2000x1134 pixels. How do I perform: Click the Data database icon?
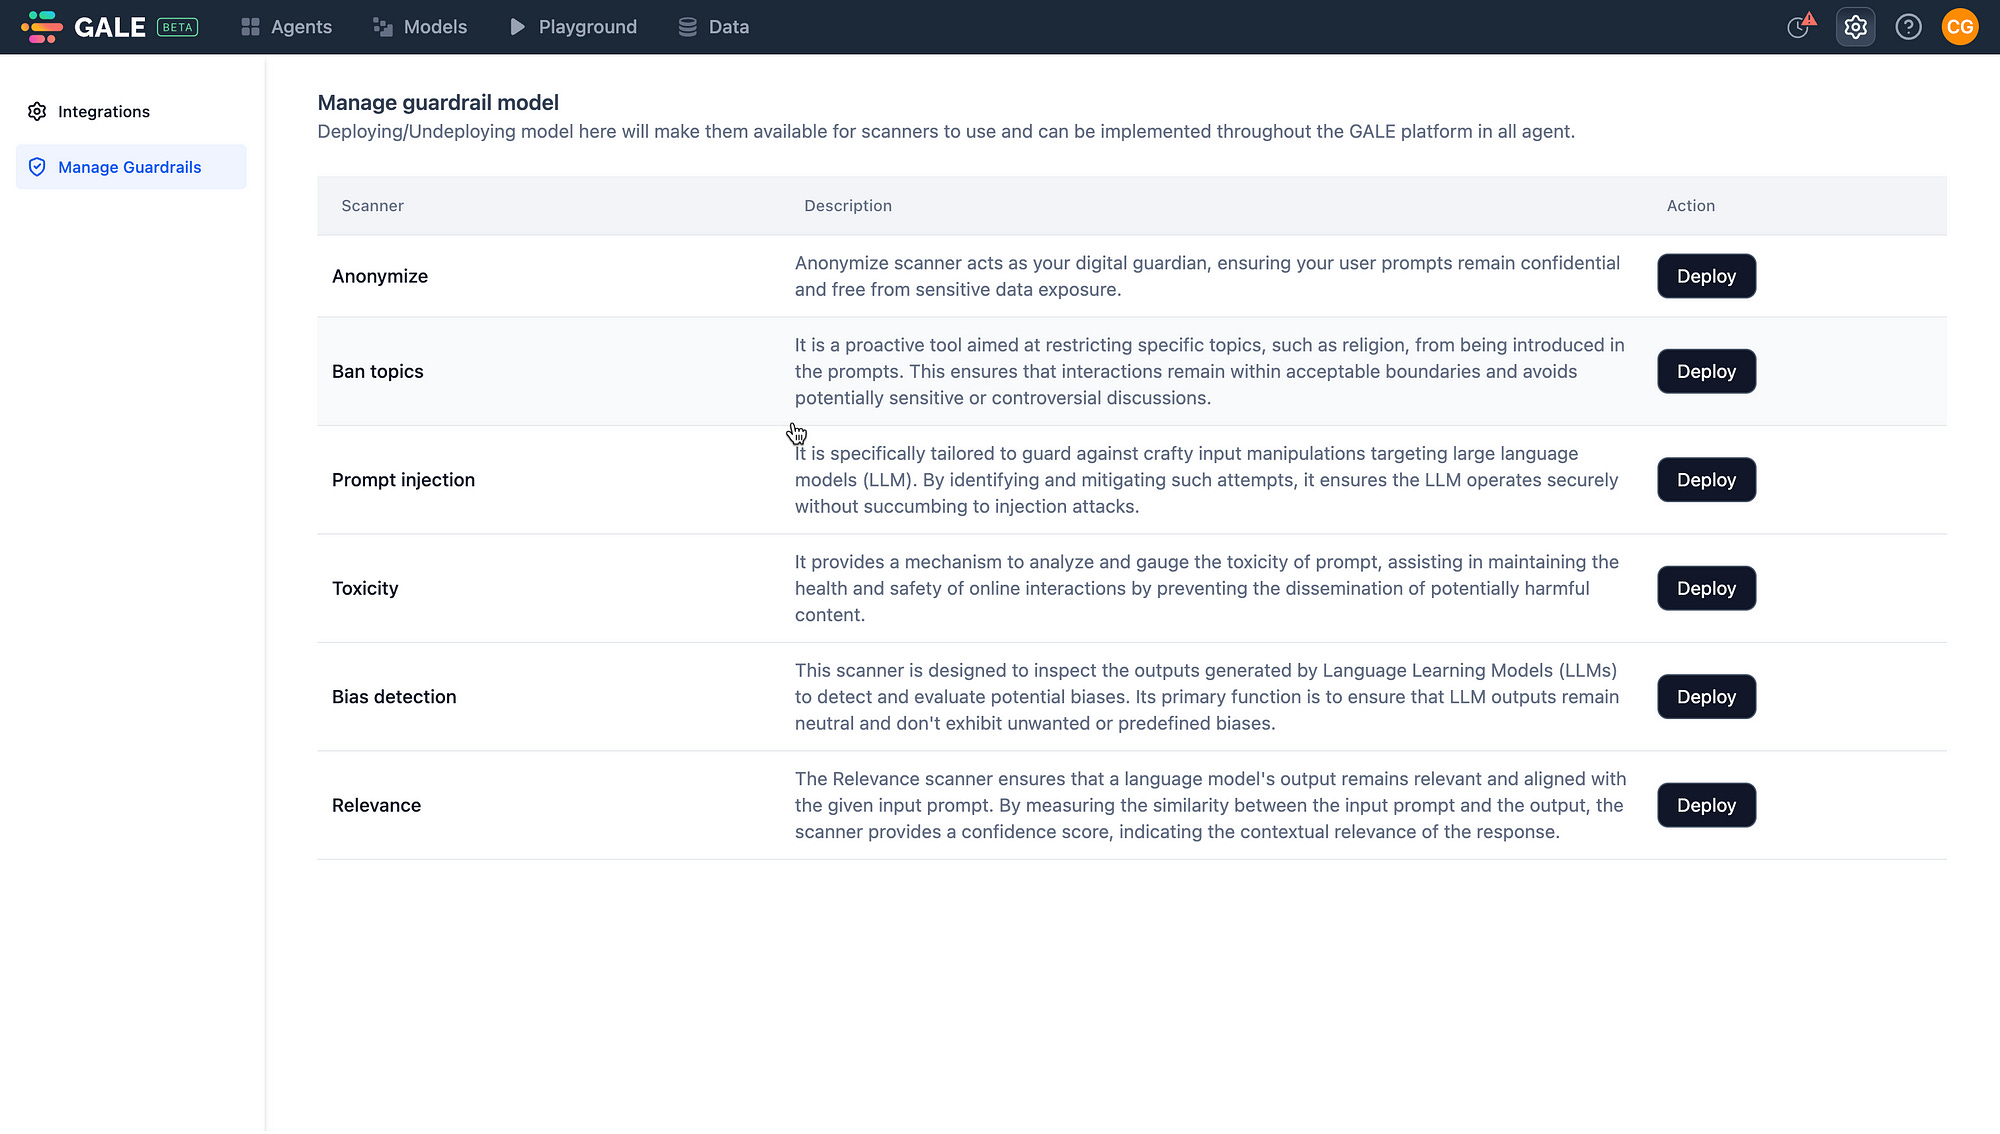pos(686,27)
